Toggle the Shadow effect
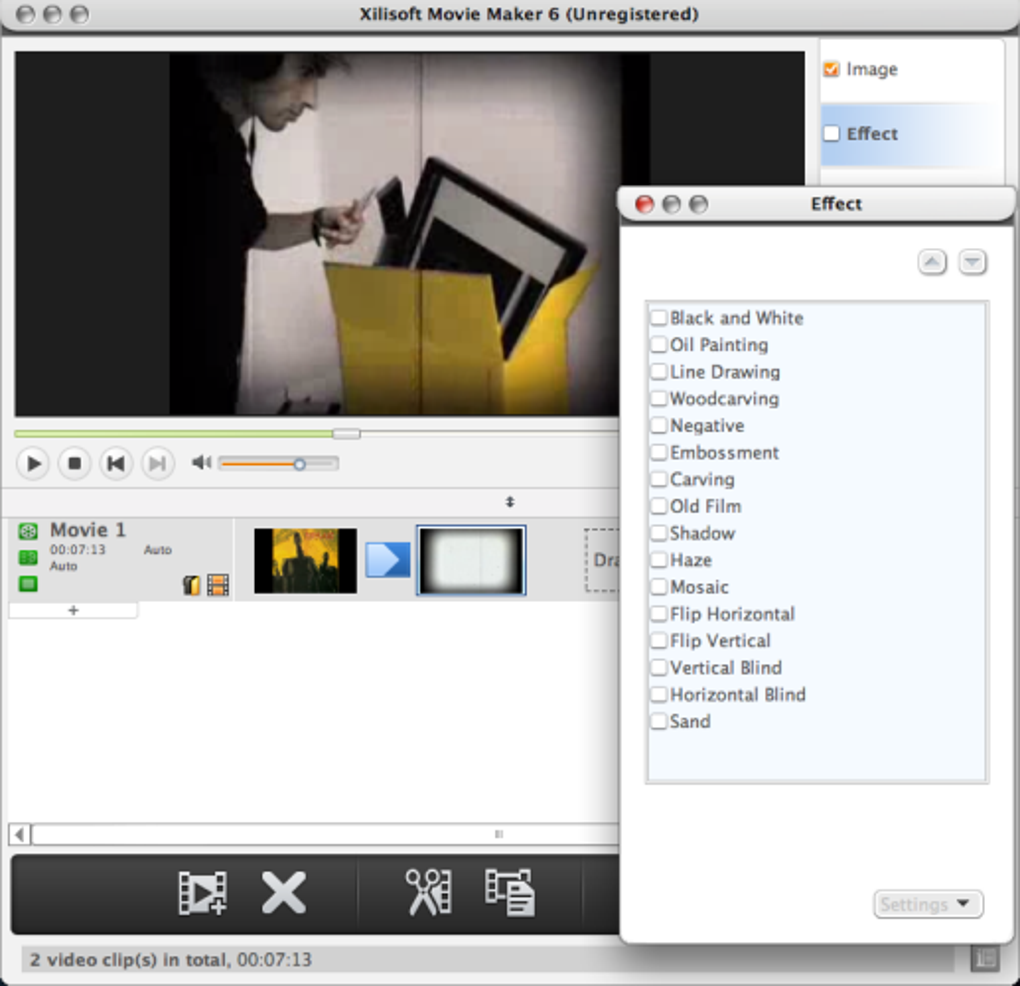 tap(659, 533)
